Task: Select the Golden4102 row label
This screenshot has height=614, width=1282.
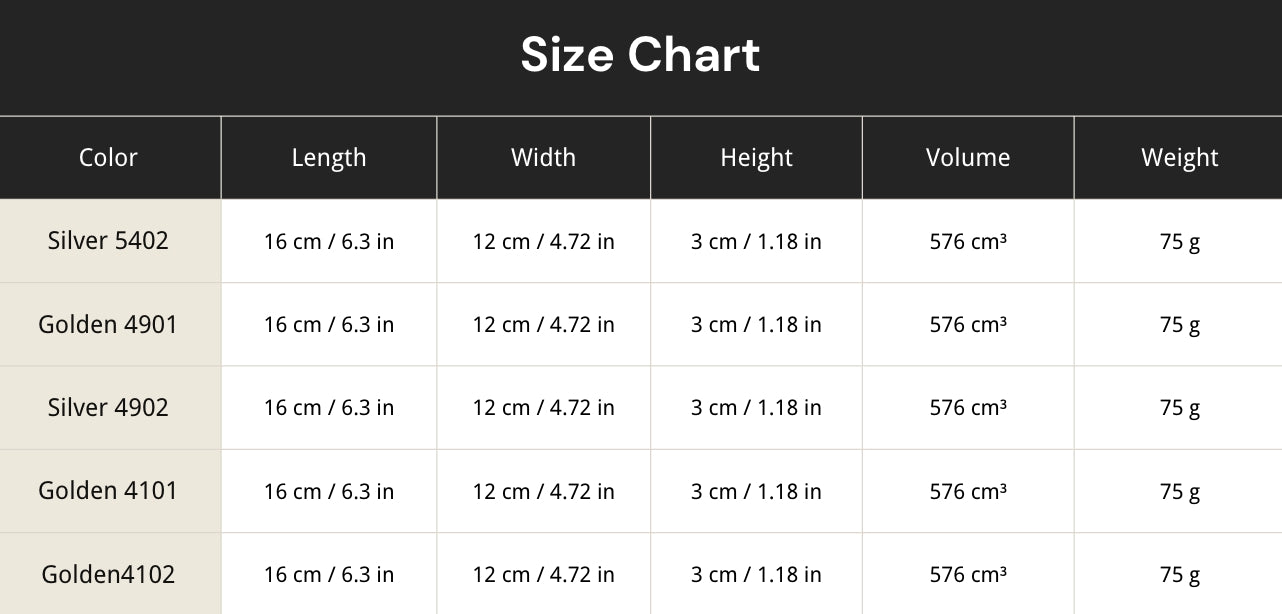Action: click(108, 574)
